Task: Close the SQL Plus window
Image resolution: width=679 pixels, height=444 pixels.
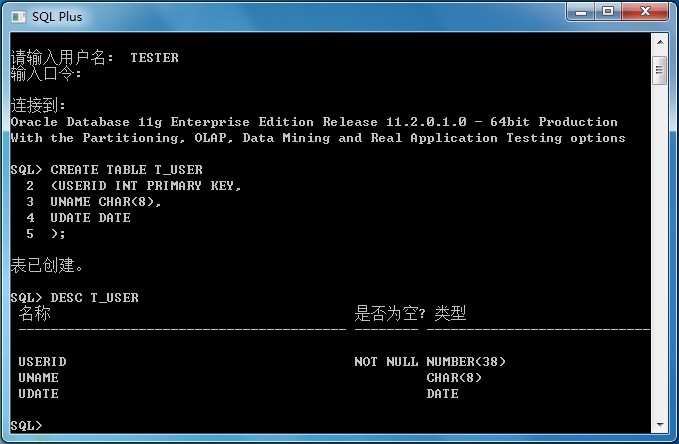Action: click(x=645, y=12)
